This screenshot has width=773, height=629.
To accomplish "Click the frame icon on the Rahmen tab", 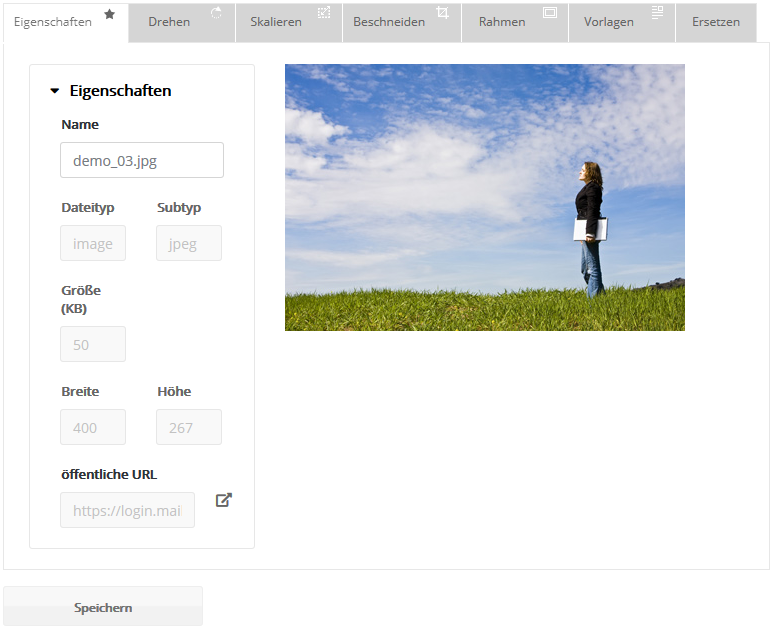I will pos(549,12).
